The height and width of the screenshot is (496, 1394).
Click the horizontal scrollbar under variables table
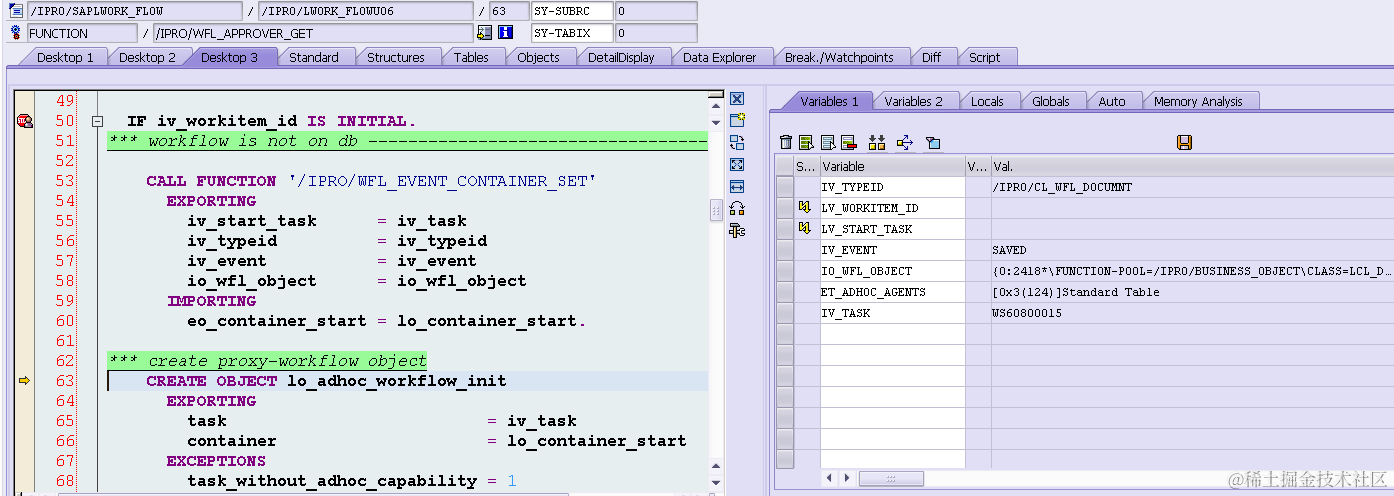891,479
